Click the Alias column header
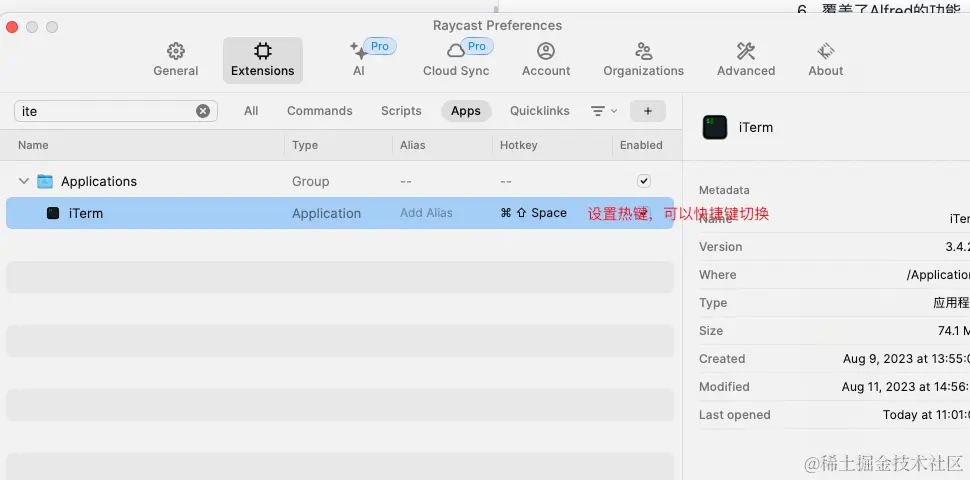 pyautogui.click(x=413, y=145)
